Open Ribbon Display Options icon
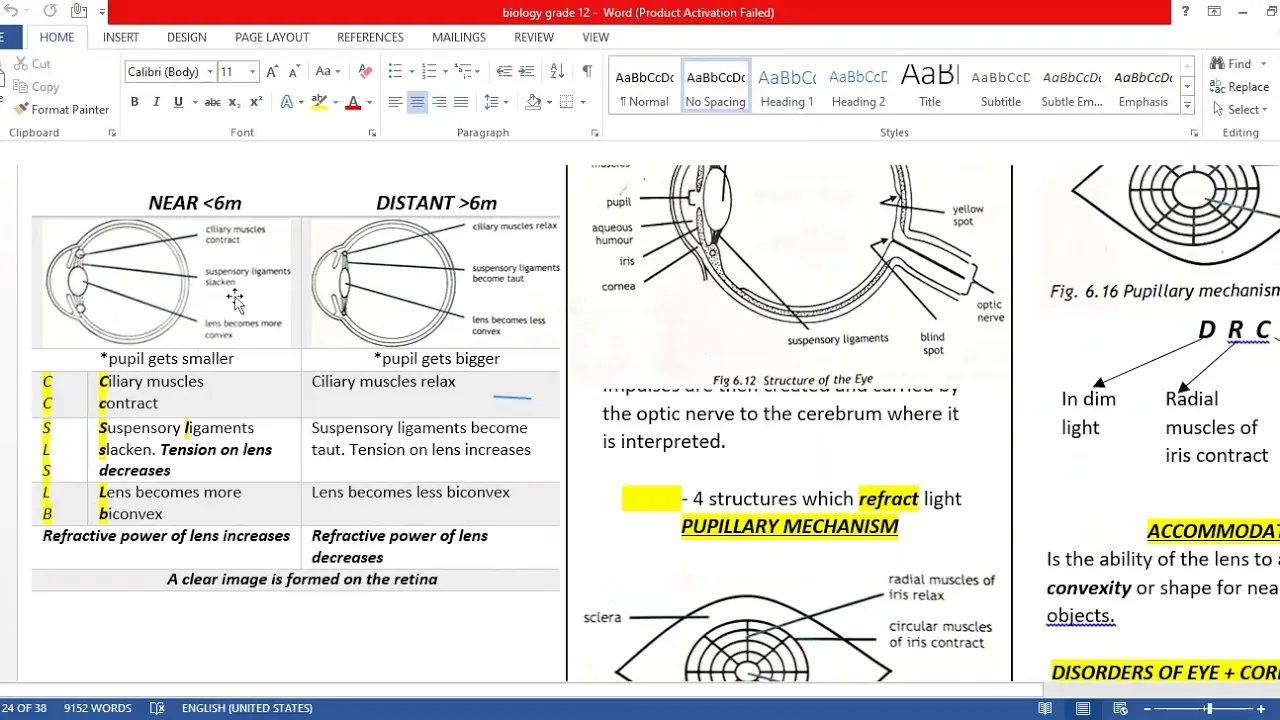 click(1214, 12)
